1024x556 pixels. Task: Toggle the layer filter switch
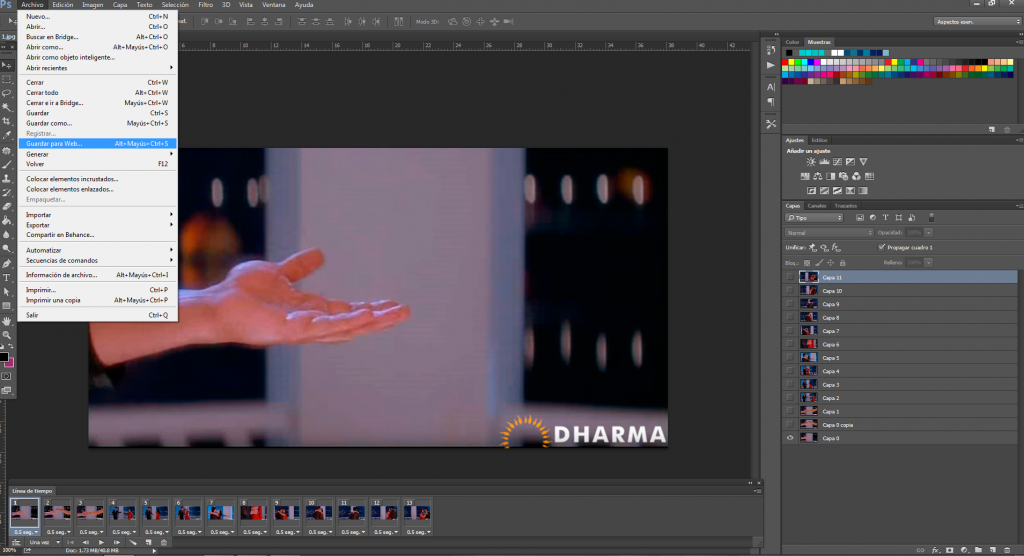931,218
